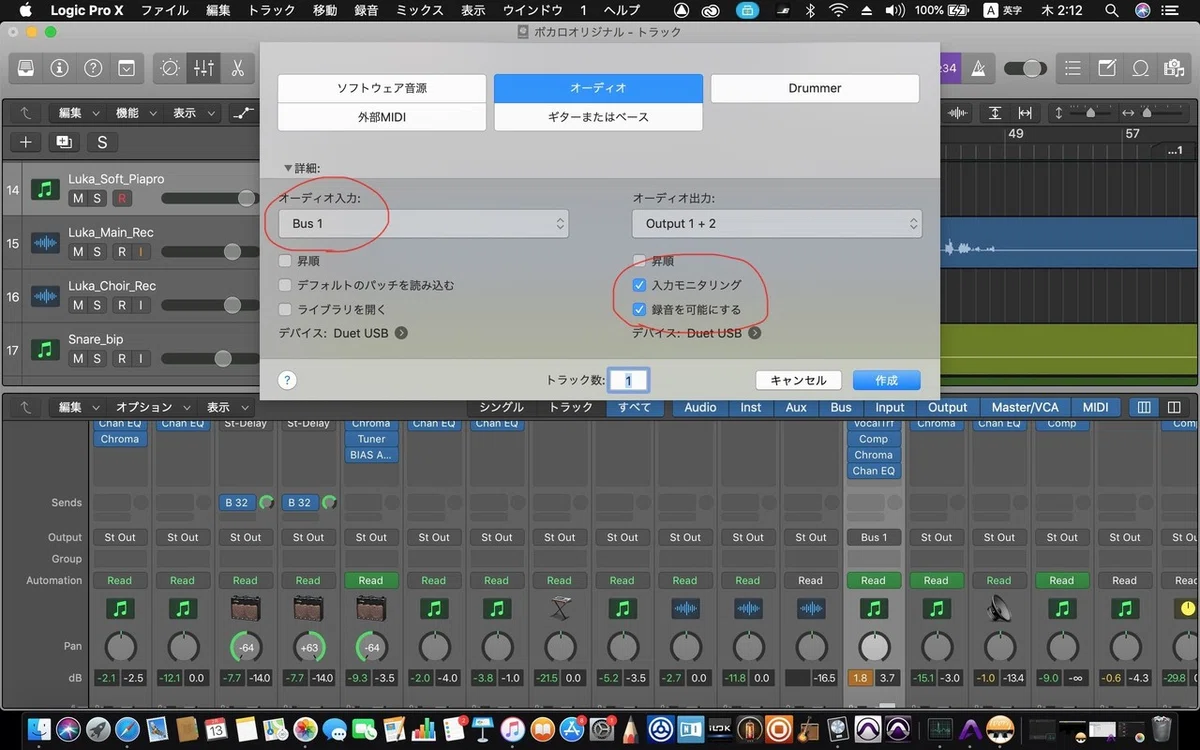Click Luka_Soft_Piapro track instrument icon
The height and width of the screenshot is (750, 1200).
[45, 189]
